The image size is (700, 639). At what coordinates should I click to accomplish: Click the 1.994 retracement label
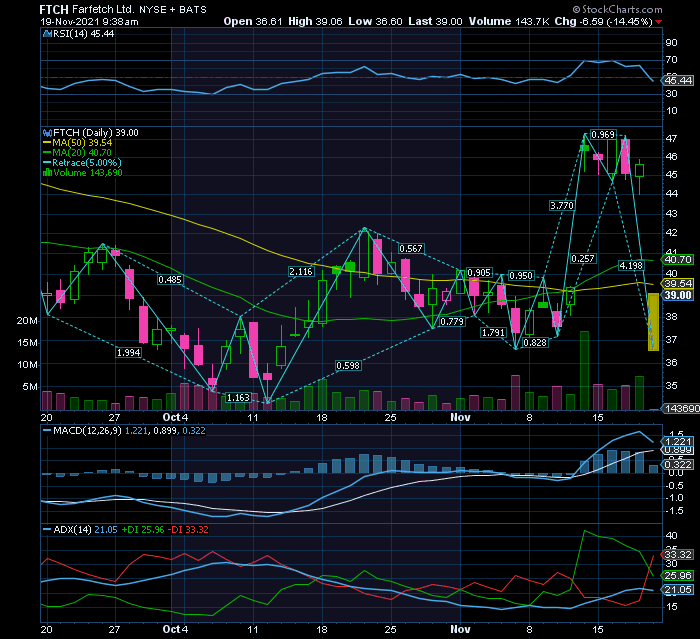pos(129,353)
